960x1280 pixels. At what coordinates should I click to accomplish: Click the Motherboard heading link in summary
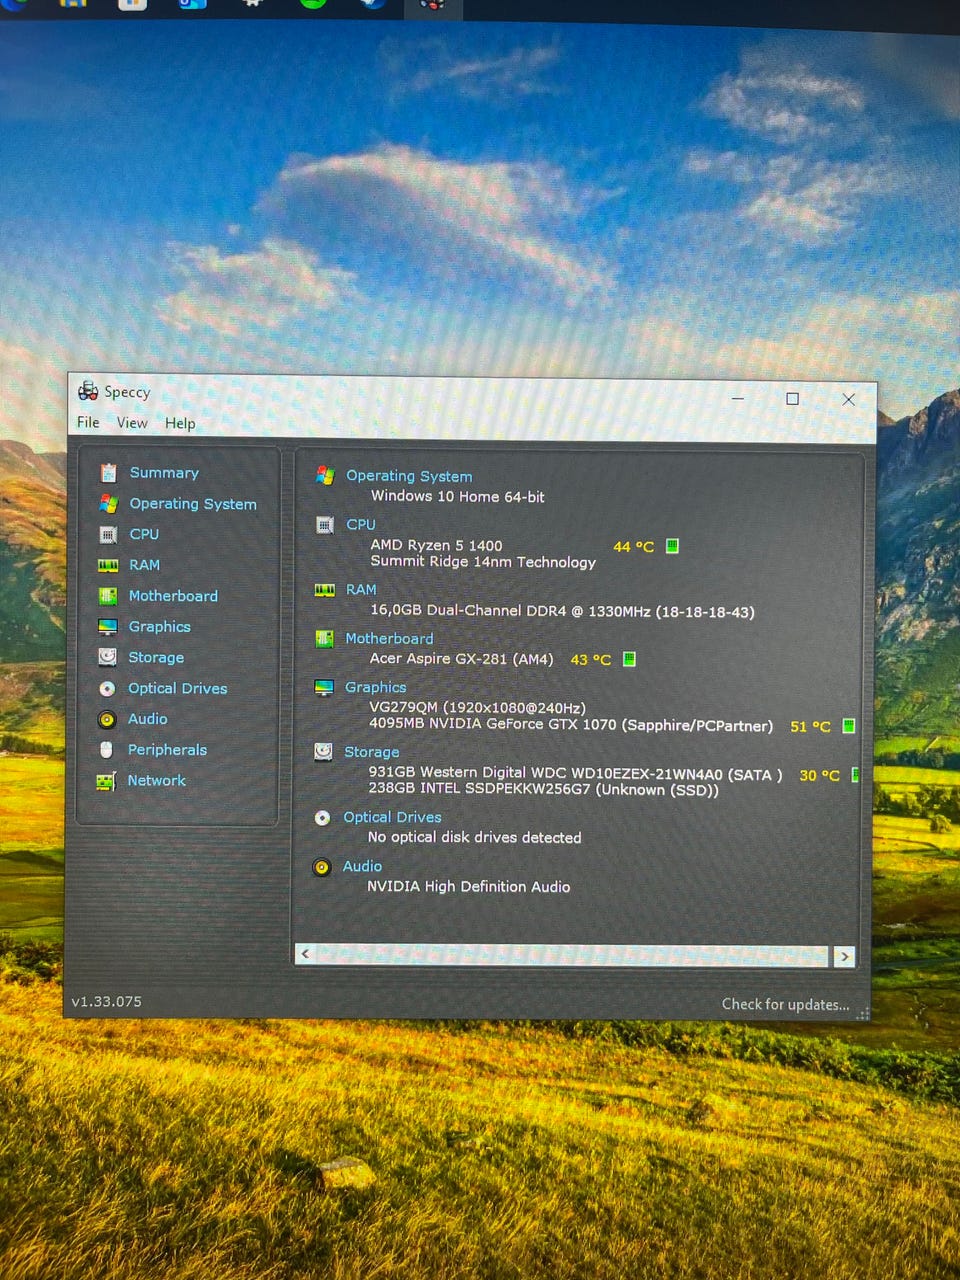click(389, 639)
